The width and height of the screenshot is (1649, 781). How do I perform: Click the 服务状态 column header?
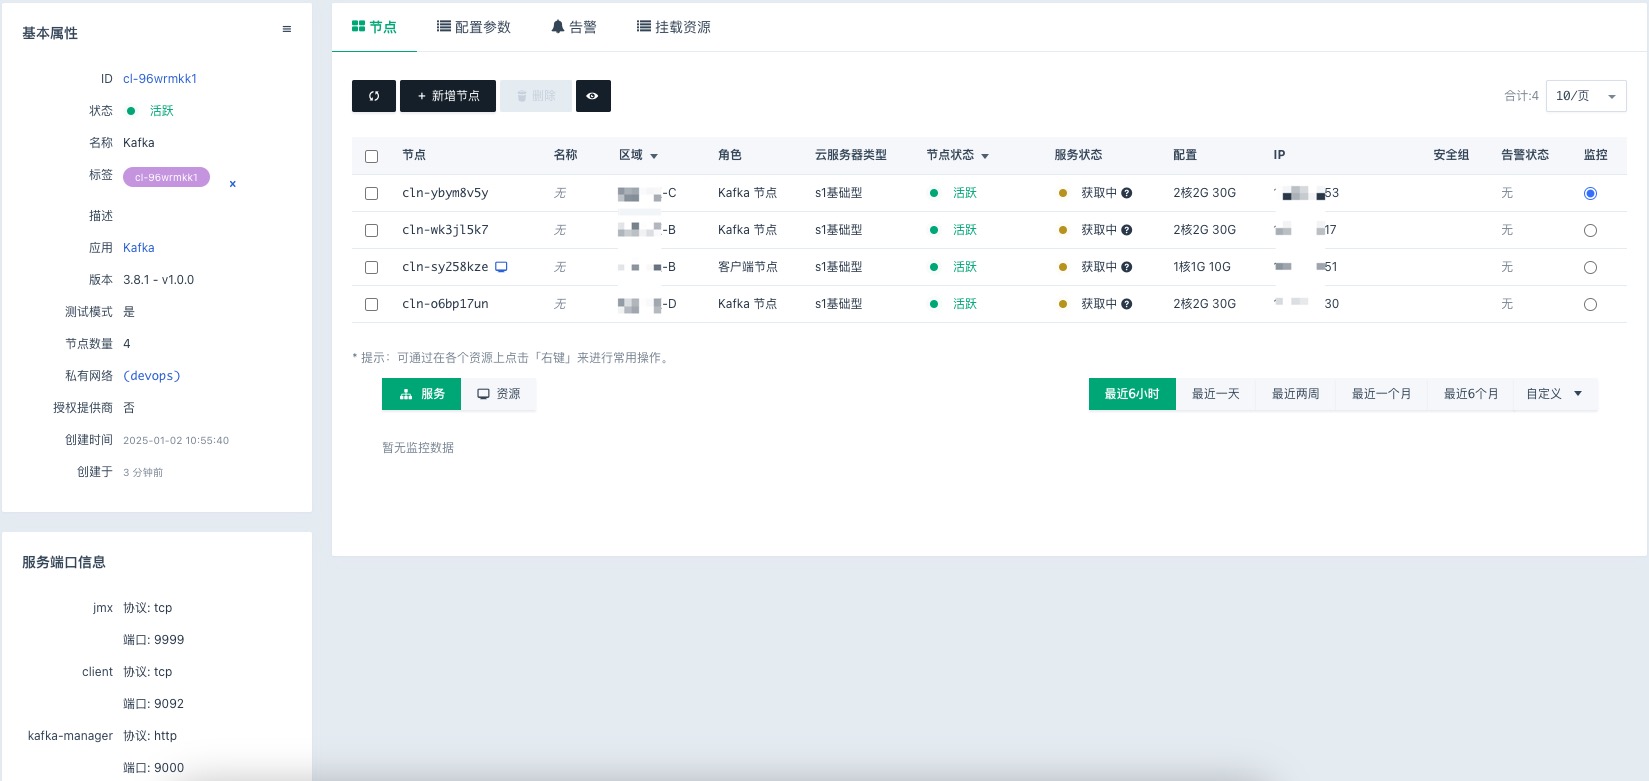(x=1078, y=155)
